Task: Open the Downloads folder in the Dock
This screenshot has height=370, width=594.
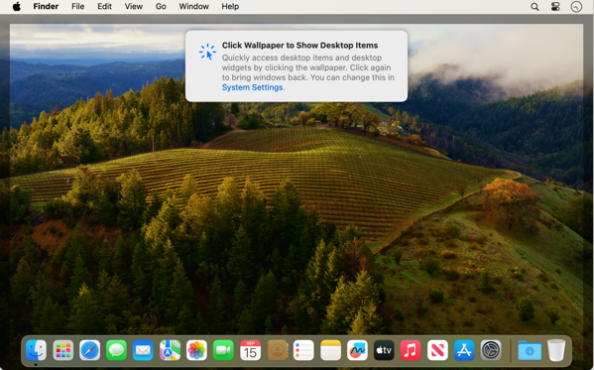Action: (x=530, y=350)
